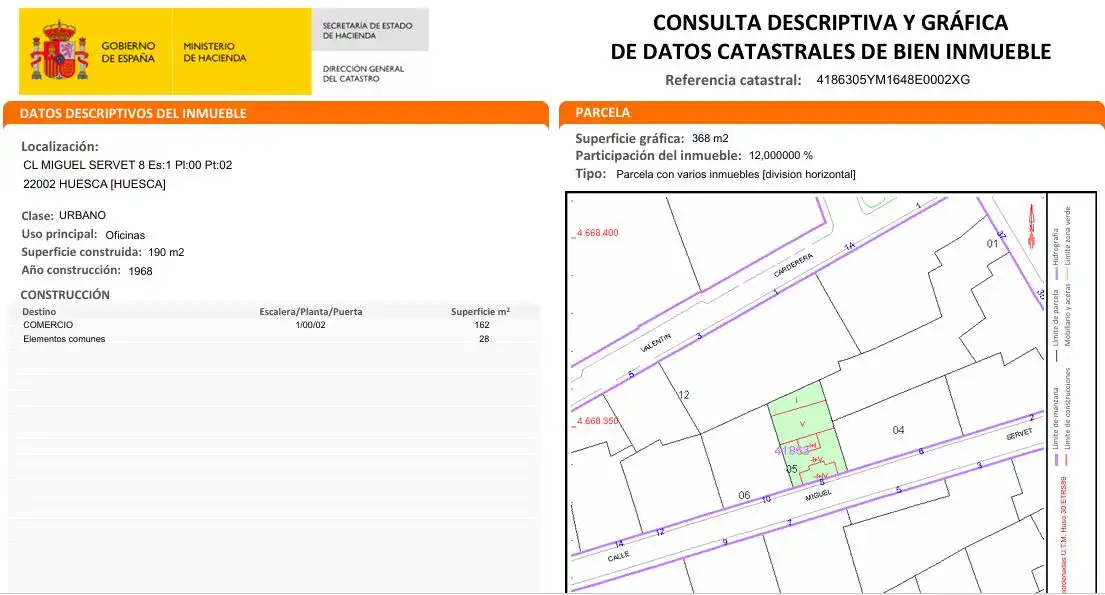Select postal line '22002 HUESCA [HUESCA]'
This screenshot has width=1105, height=595.
click(94, 184)
